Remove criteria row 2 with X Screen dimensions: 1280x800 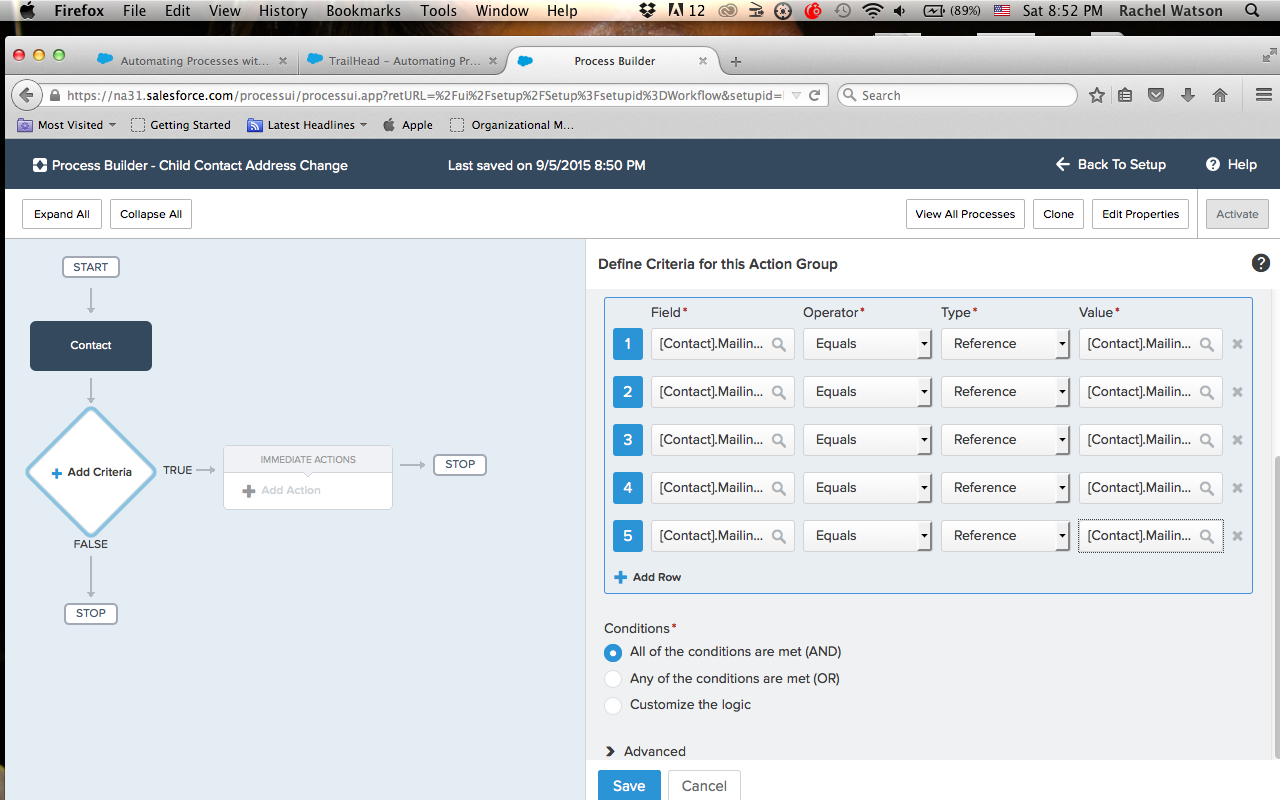point(1237,392)
